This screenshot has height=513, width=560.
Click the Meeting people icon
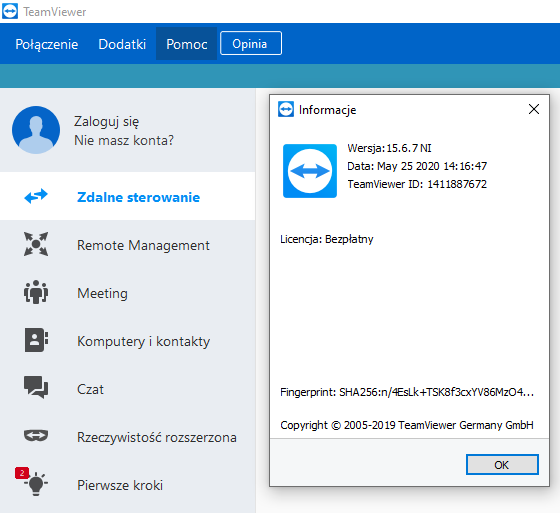[36, 292]
